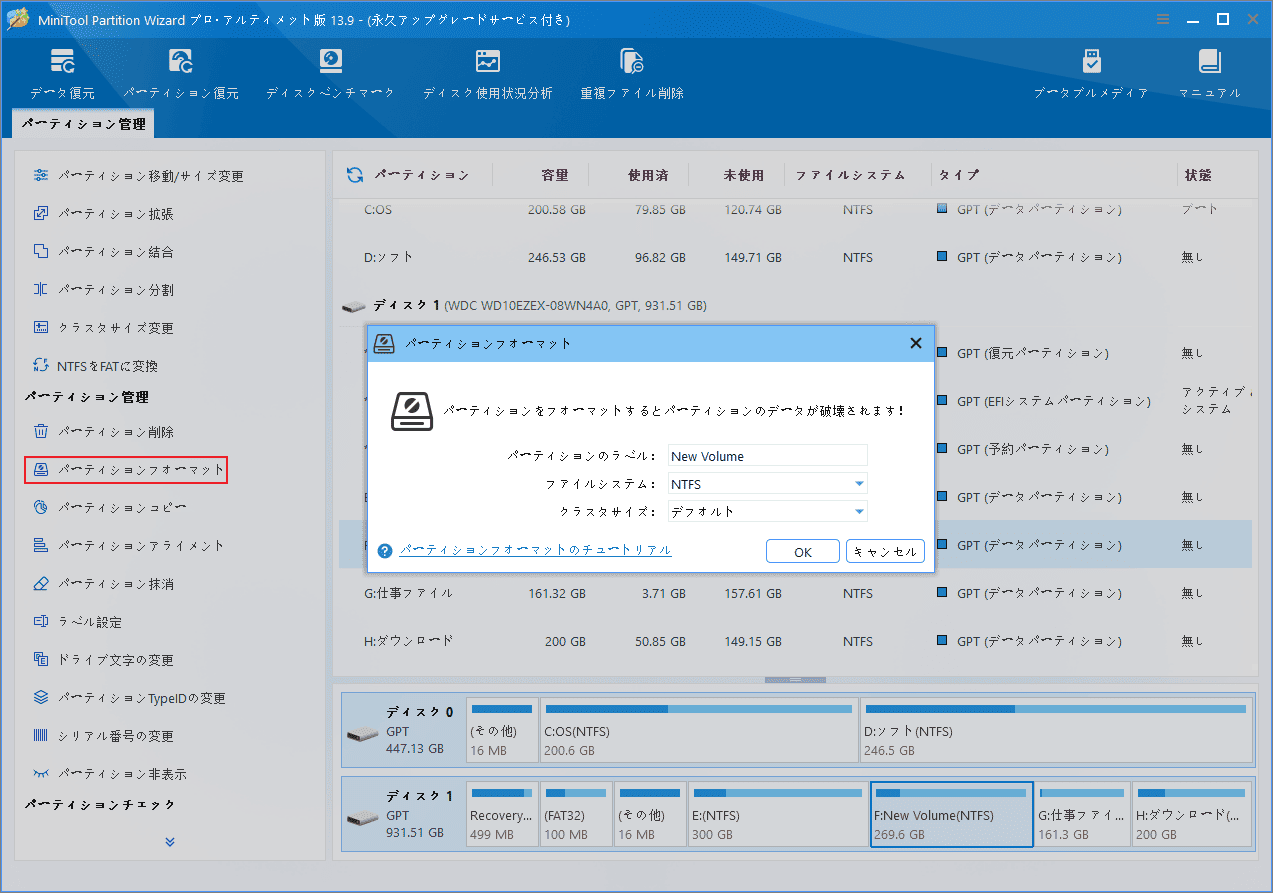The height and width of the screenshot is (893, 1273).
Task: Launch ディスクベンチマーク
Action: (x=330, y=73)
